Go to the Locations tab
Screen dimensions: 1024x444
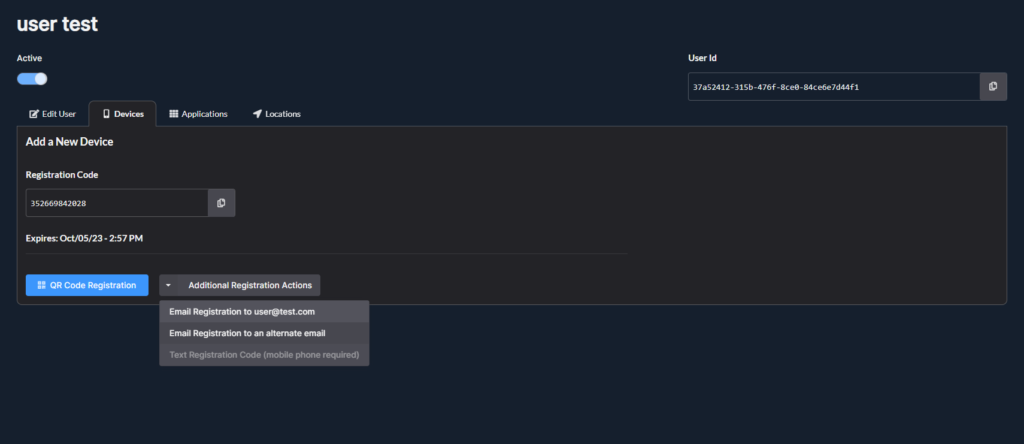click(277, 114)
